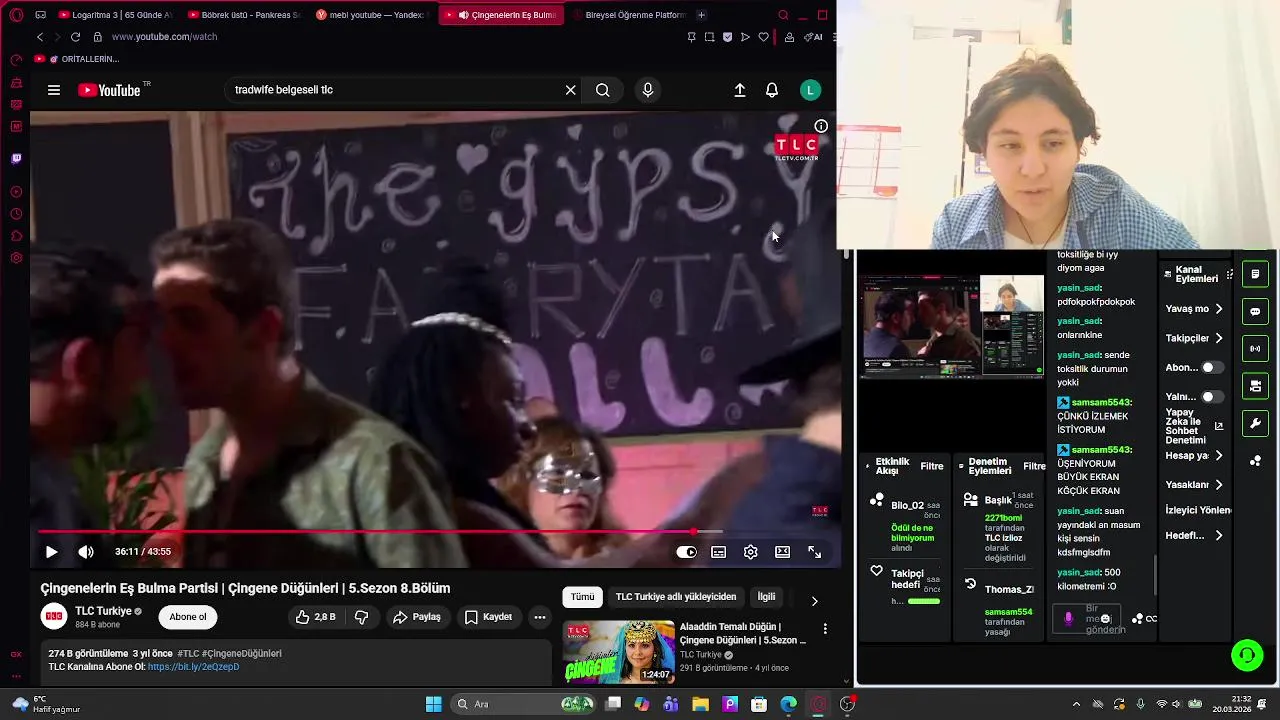Show more filter chips with arrow

814,601
